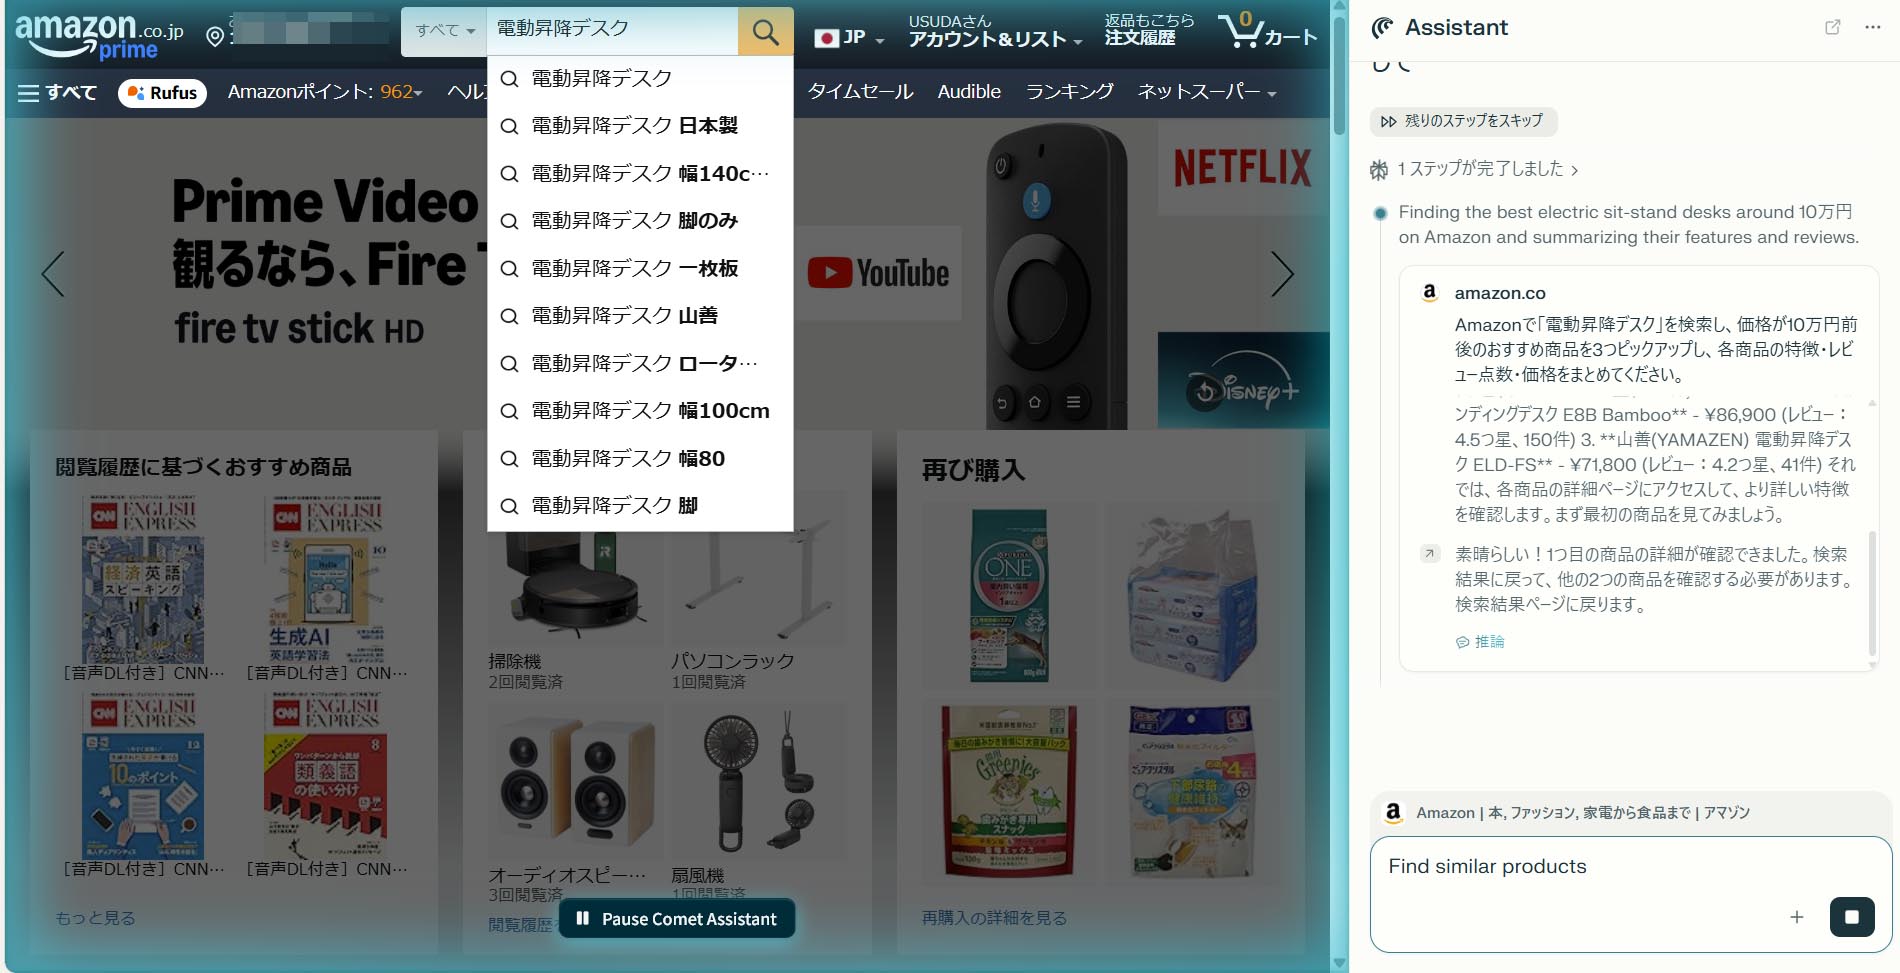Click the orange search magnifier button
The image size is (1900, 973).
coord(765,32)
